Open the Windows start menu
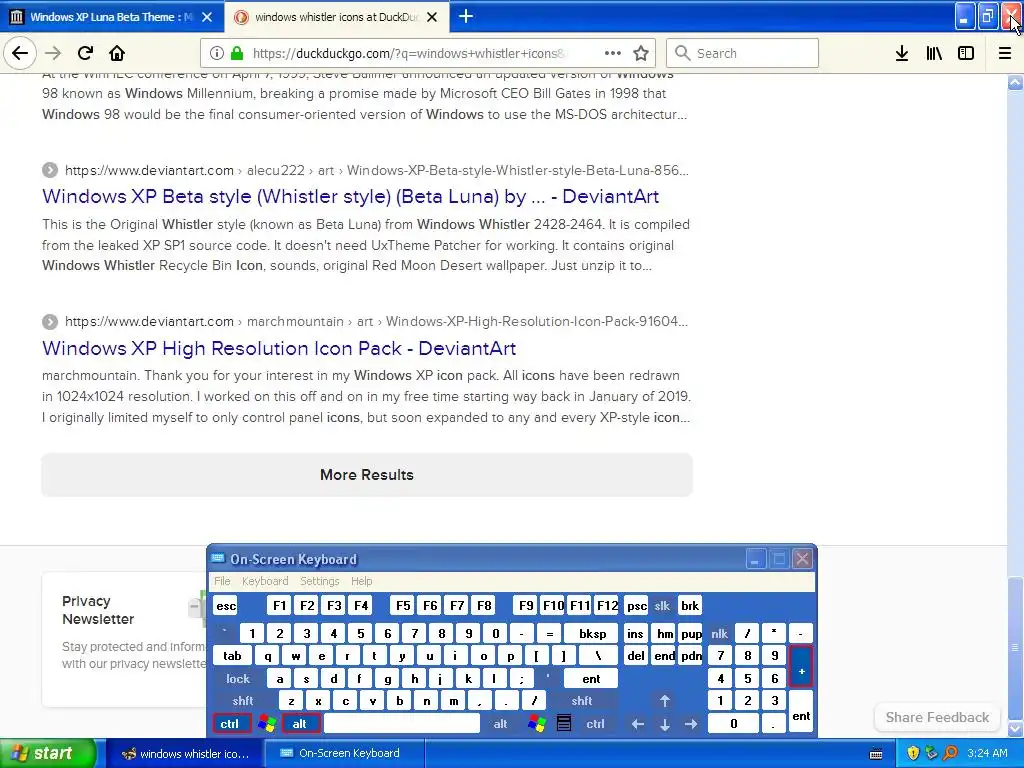Screen dimensions: 1024x768 pyautogui.click(x=48, y=753)
